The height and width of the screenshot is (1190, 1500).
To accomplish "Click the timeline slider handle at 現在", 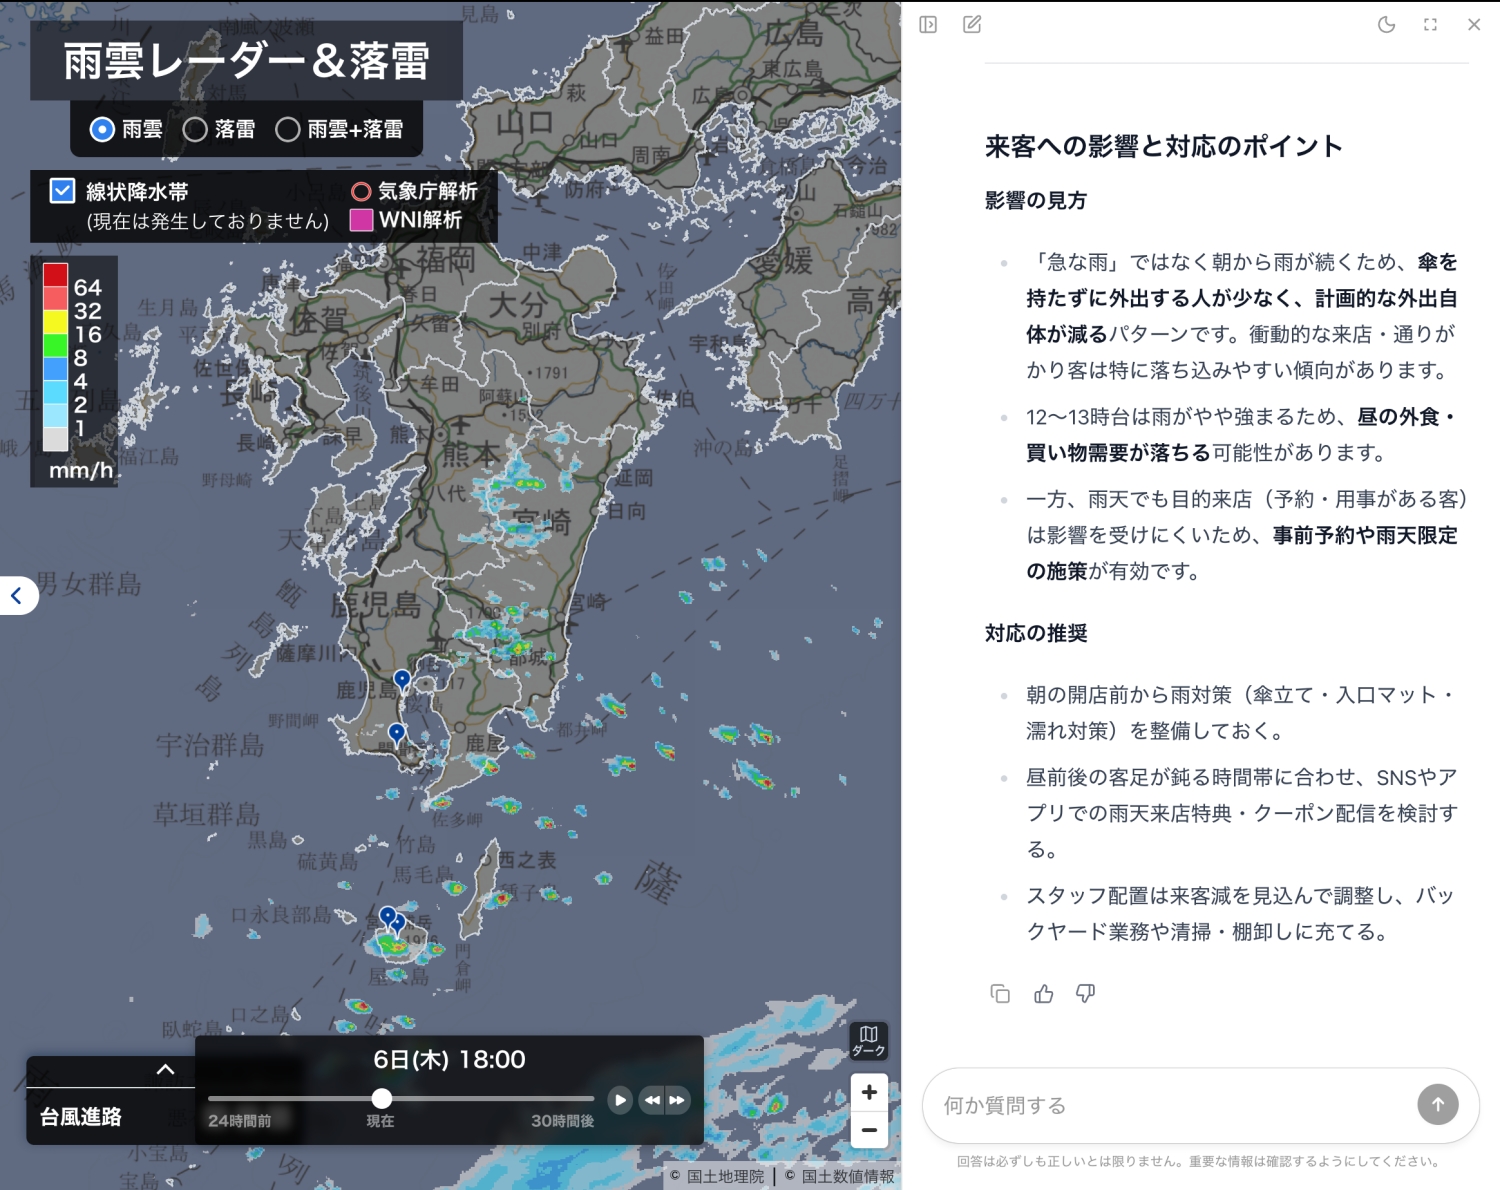I will pyautogui.click(x=381, y=1099).
